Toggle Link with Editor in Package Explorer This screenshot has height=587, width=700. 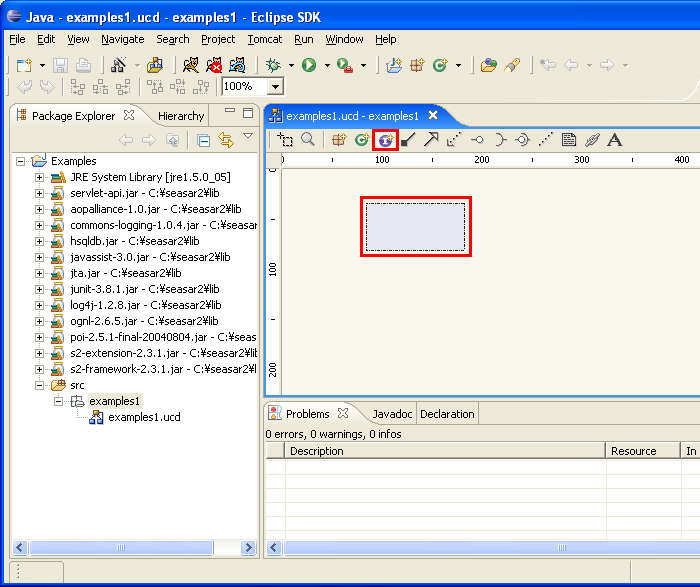(x=226, y=141)
